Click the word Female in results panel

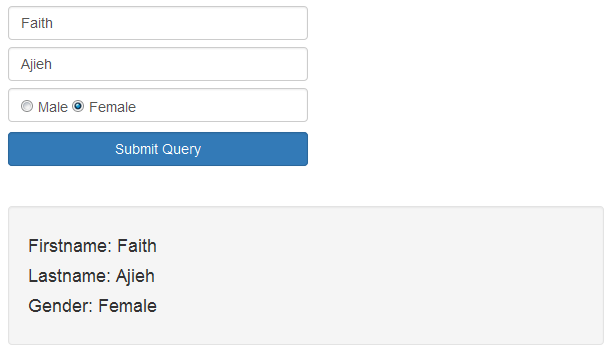pyautogui.click(x=127, y=306)
